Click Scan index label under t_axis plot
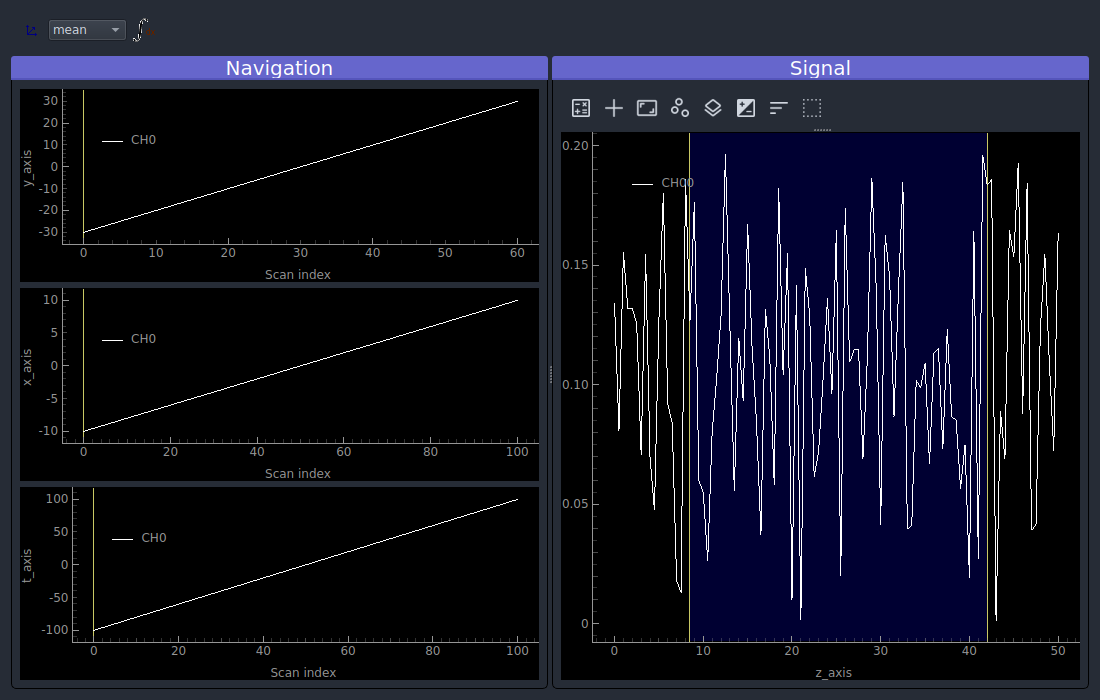Viewport: 1100px width, 700px height. (303, 673)
